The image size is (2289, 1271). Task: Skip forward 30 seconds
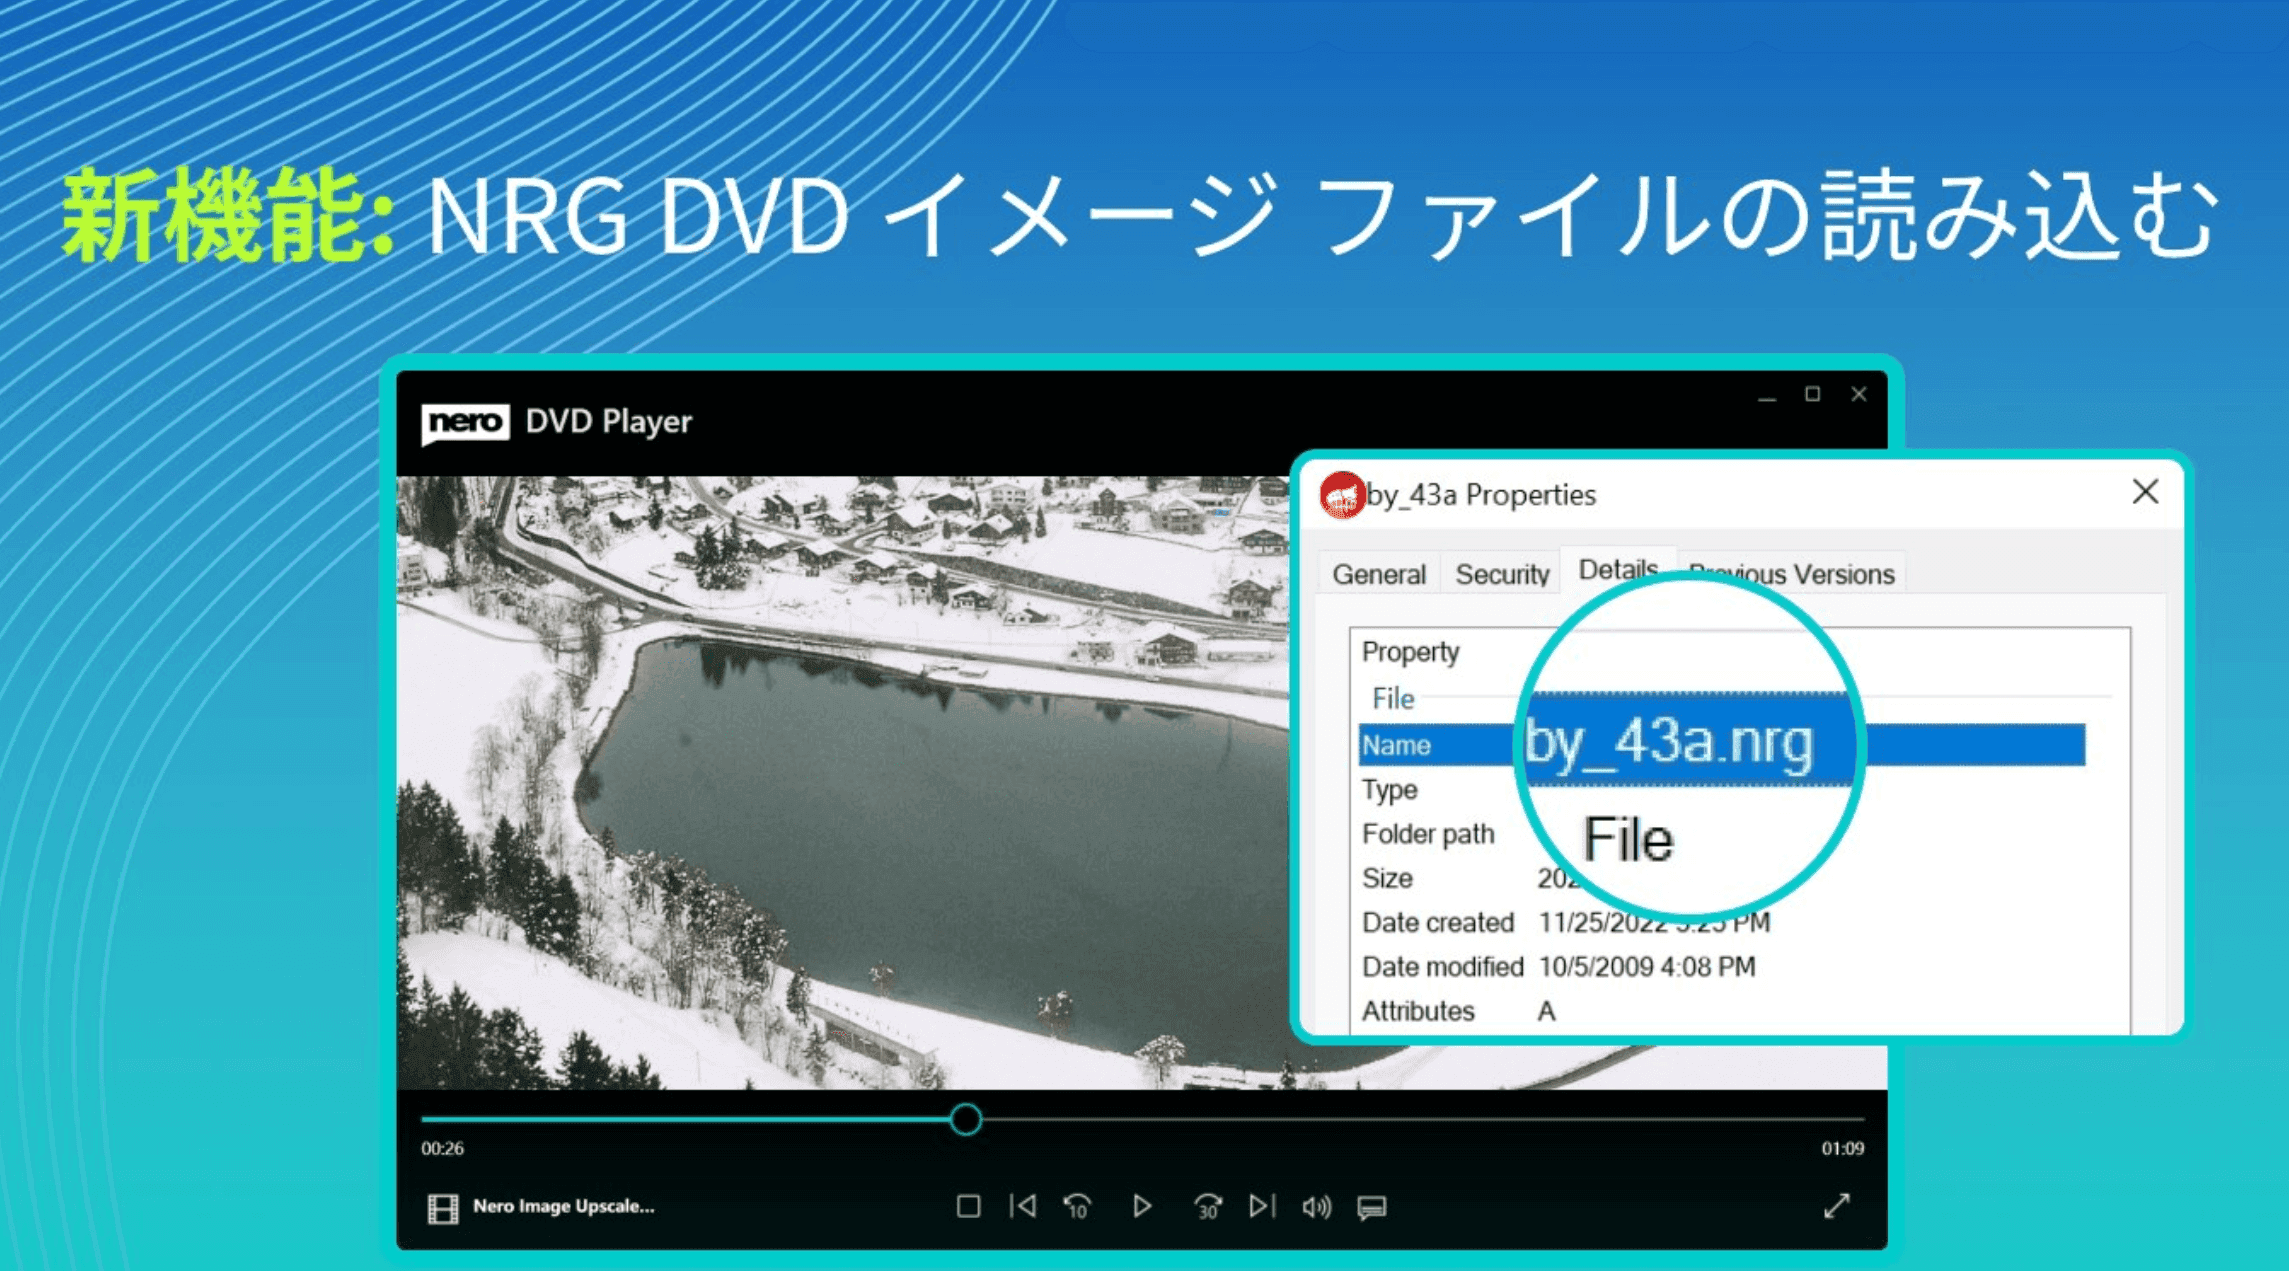(x=1207, y=1206)
